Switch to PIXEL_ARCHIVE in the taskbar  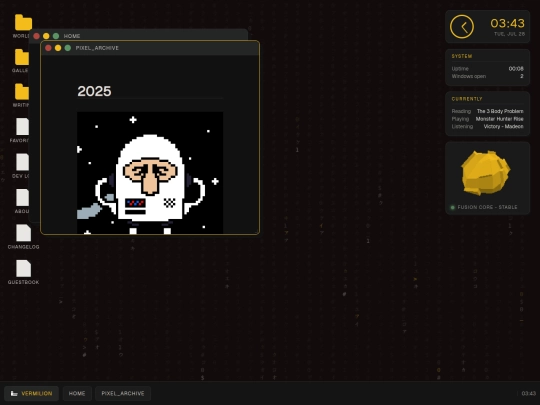(x=123, y=393)
